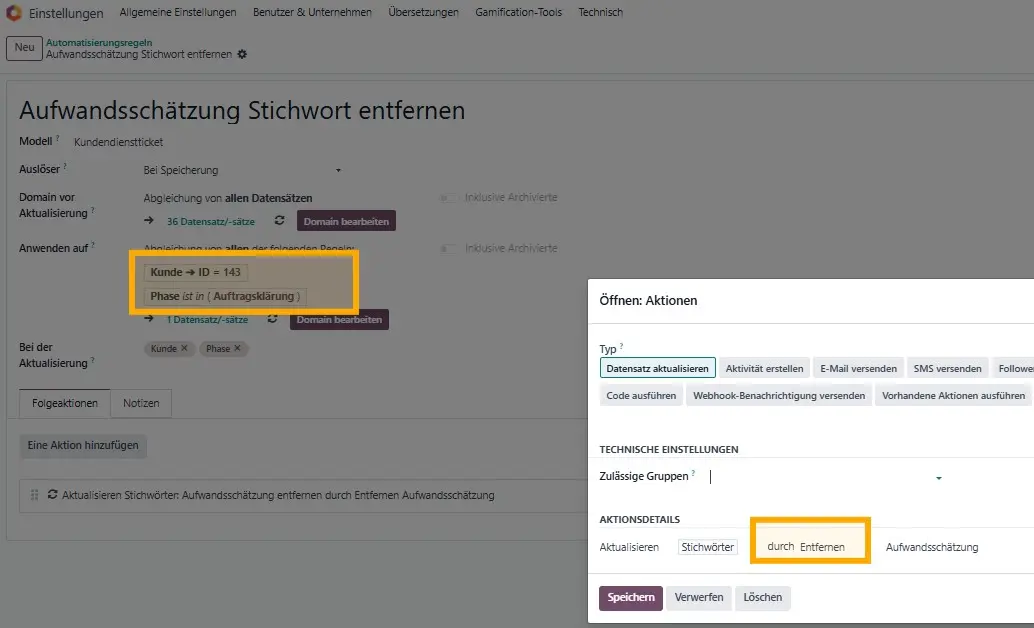1034x628 pixels.
Task: Open the Auslöser dropdown
Action: coord(242,170)
